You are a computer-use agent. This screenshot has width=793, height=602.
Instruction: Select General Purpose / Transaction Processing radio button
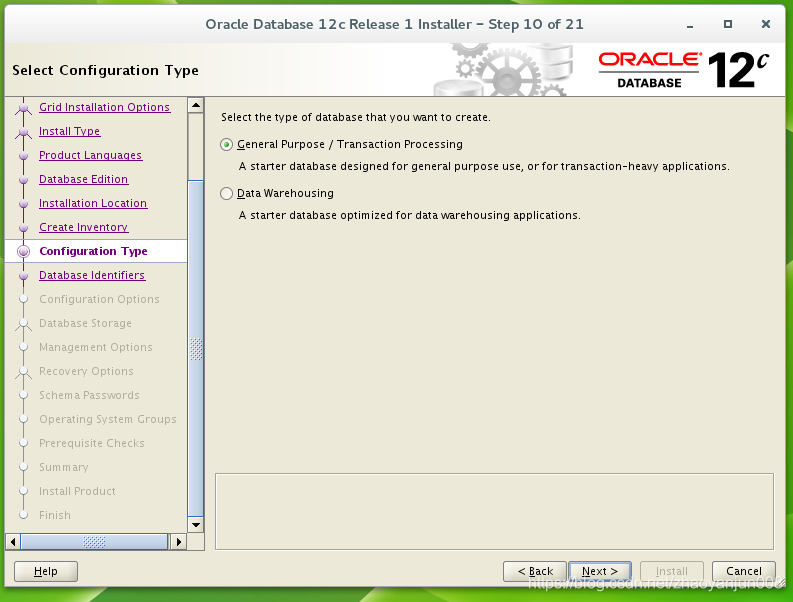[227, 145]
